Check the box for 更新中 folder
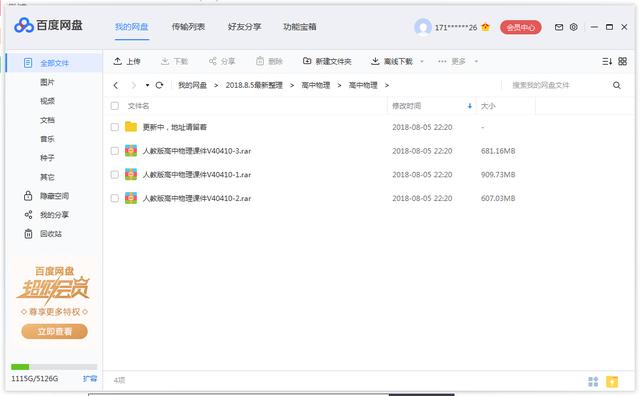 (115, 127)
